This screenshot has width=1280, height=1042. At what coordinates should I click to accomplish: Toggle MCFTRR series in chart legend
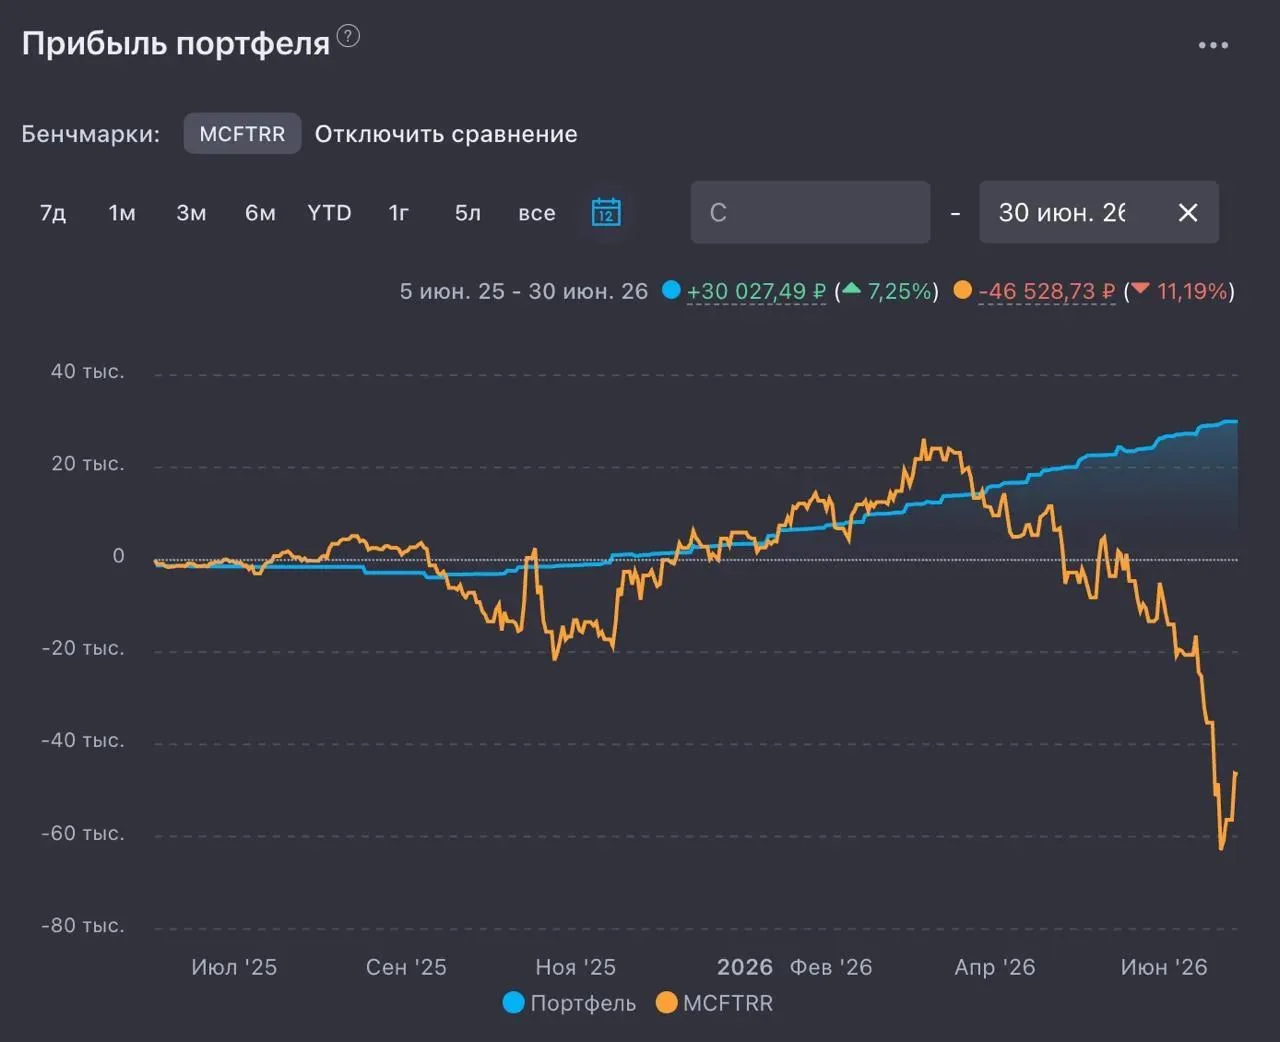click(x=714, y=1003)
